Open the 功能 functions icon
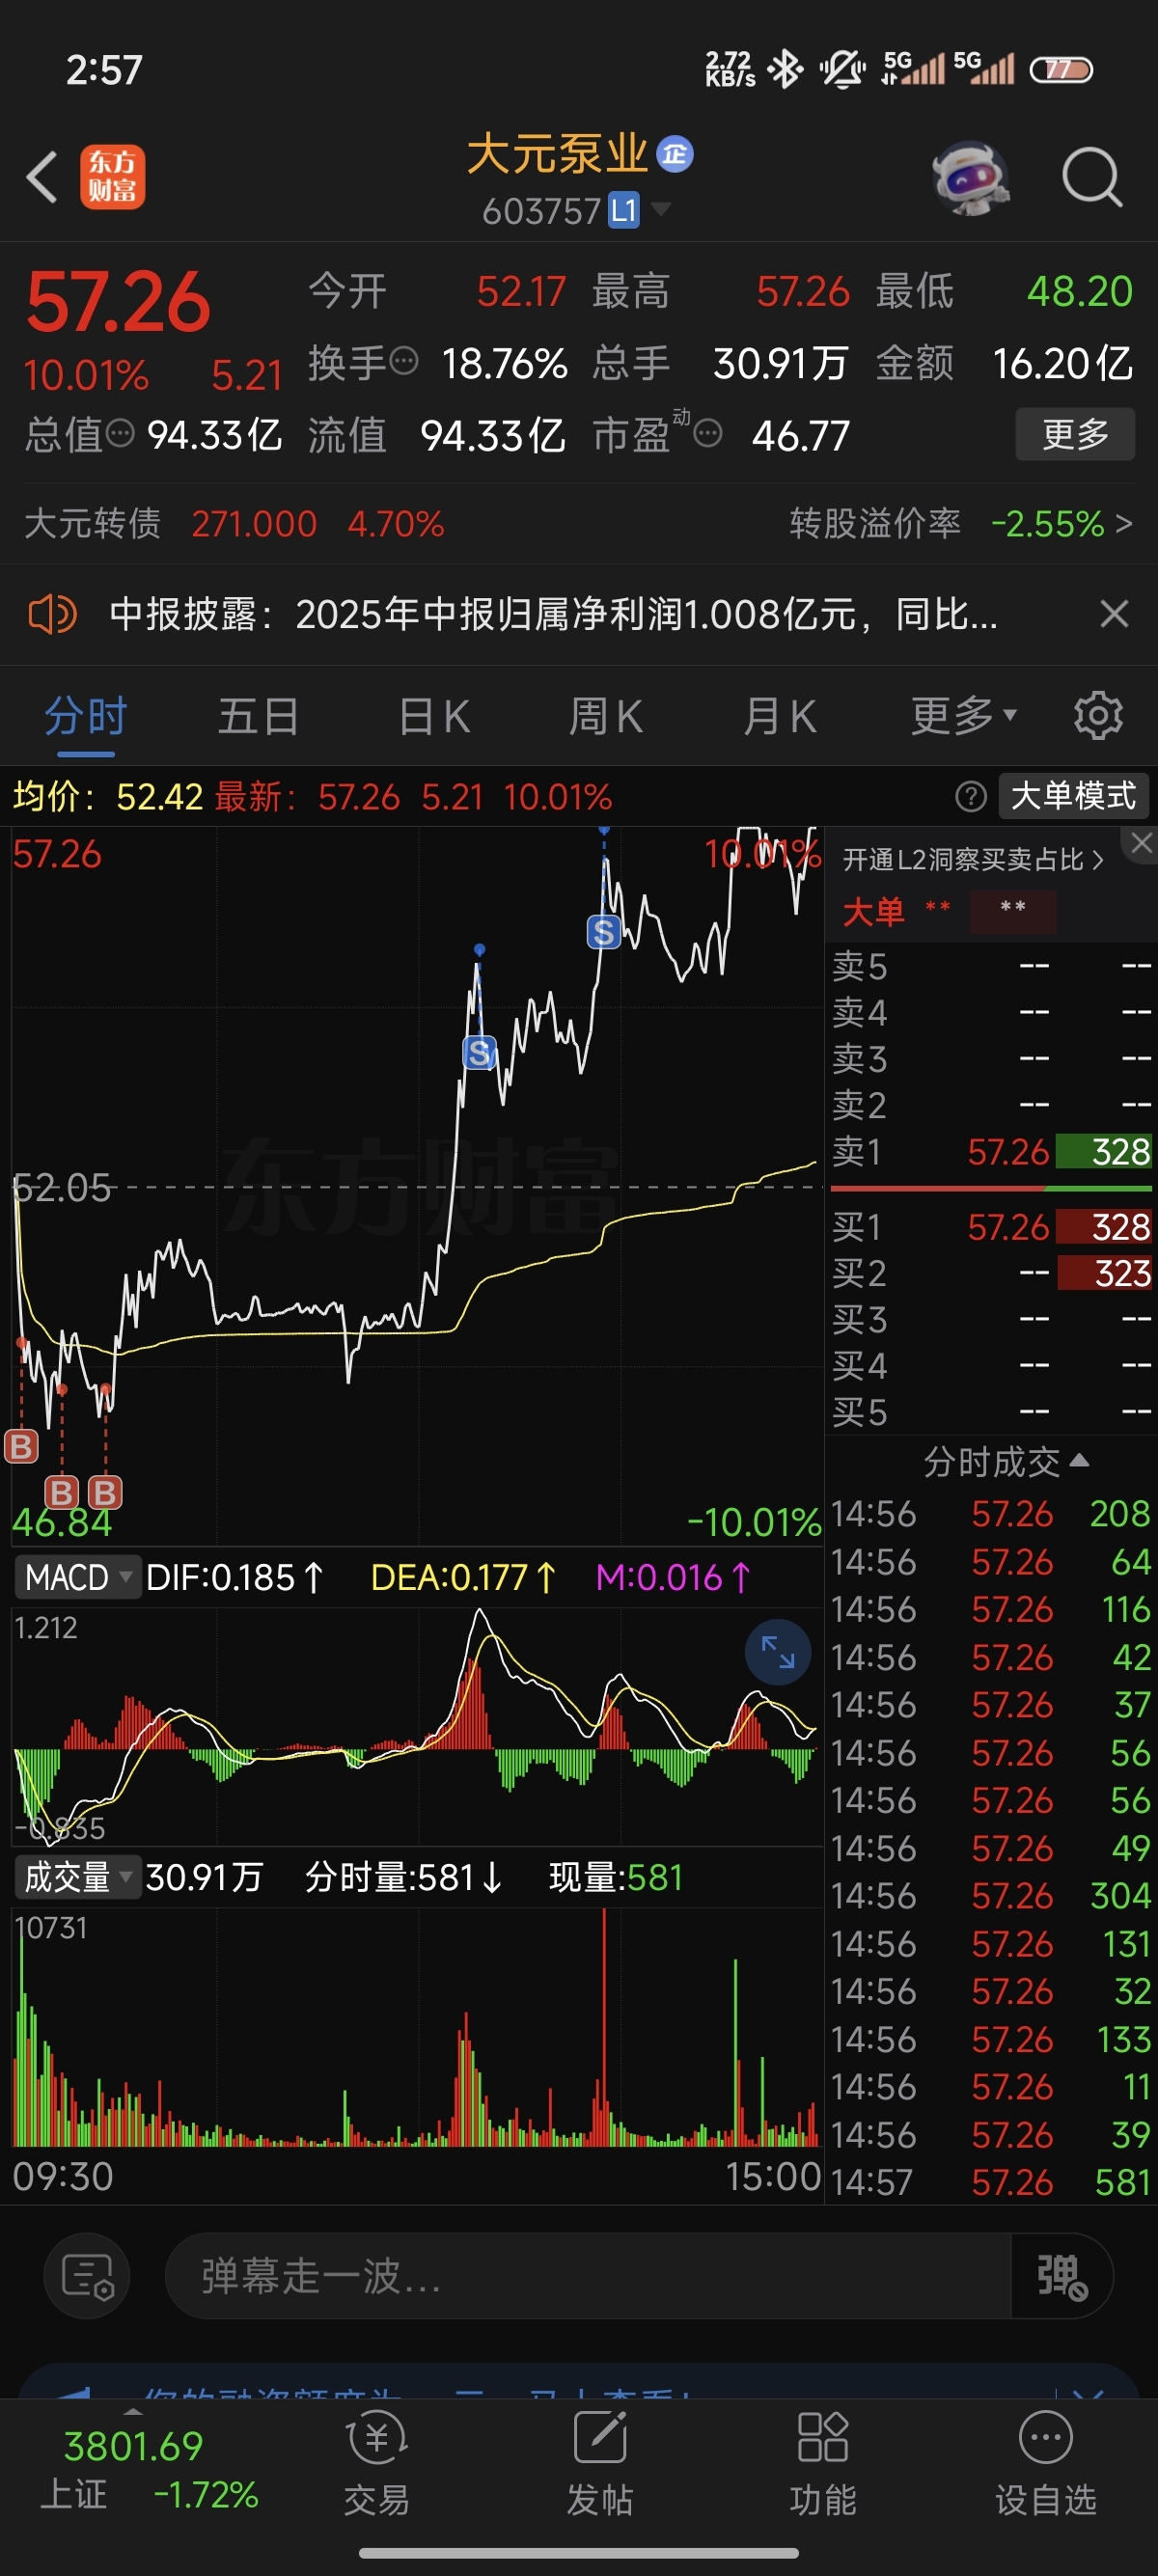 click(823, 2464)
